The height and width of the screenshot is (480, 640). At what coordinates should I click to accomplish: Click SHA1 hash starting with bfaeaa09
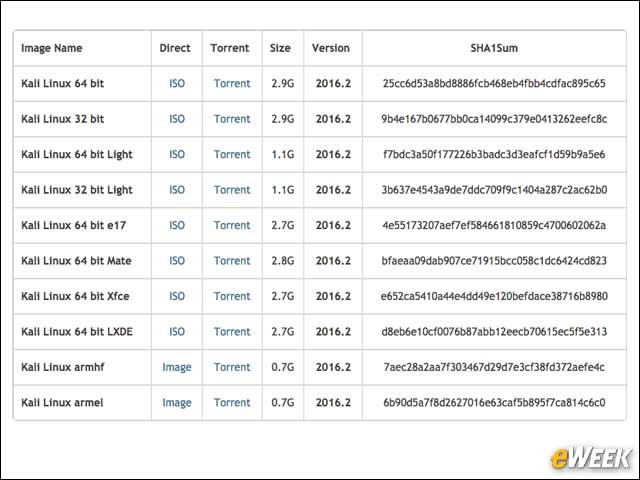494,261
